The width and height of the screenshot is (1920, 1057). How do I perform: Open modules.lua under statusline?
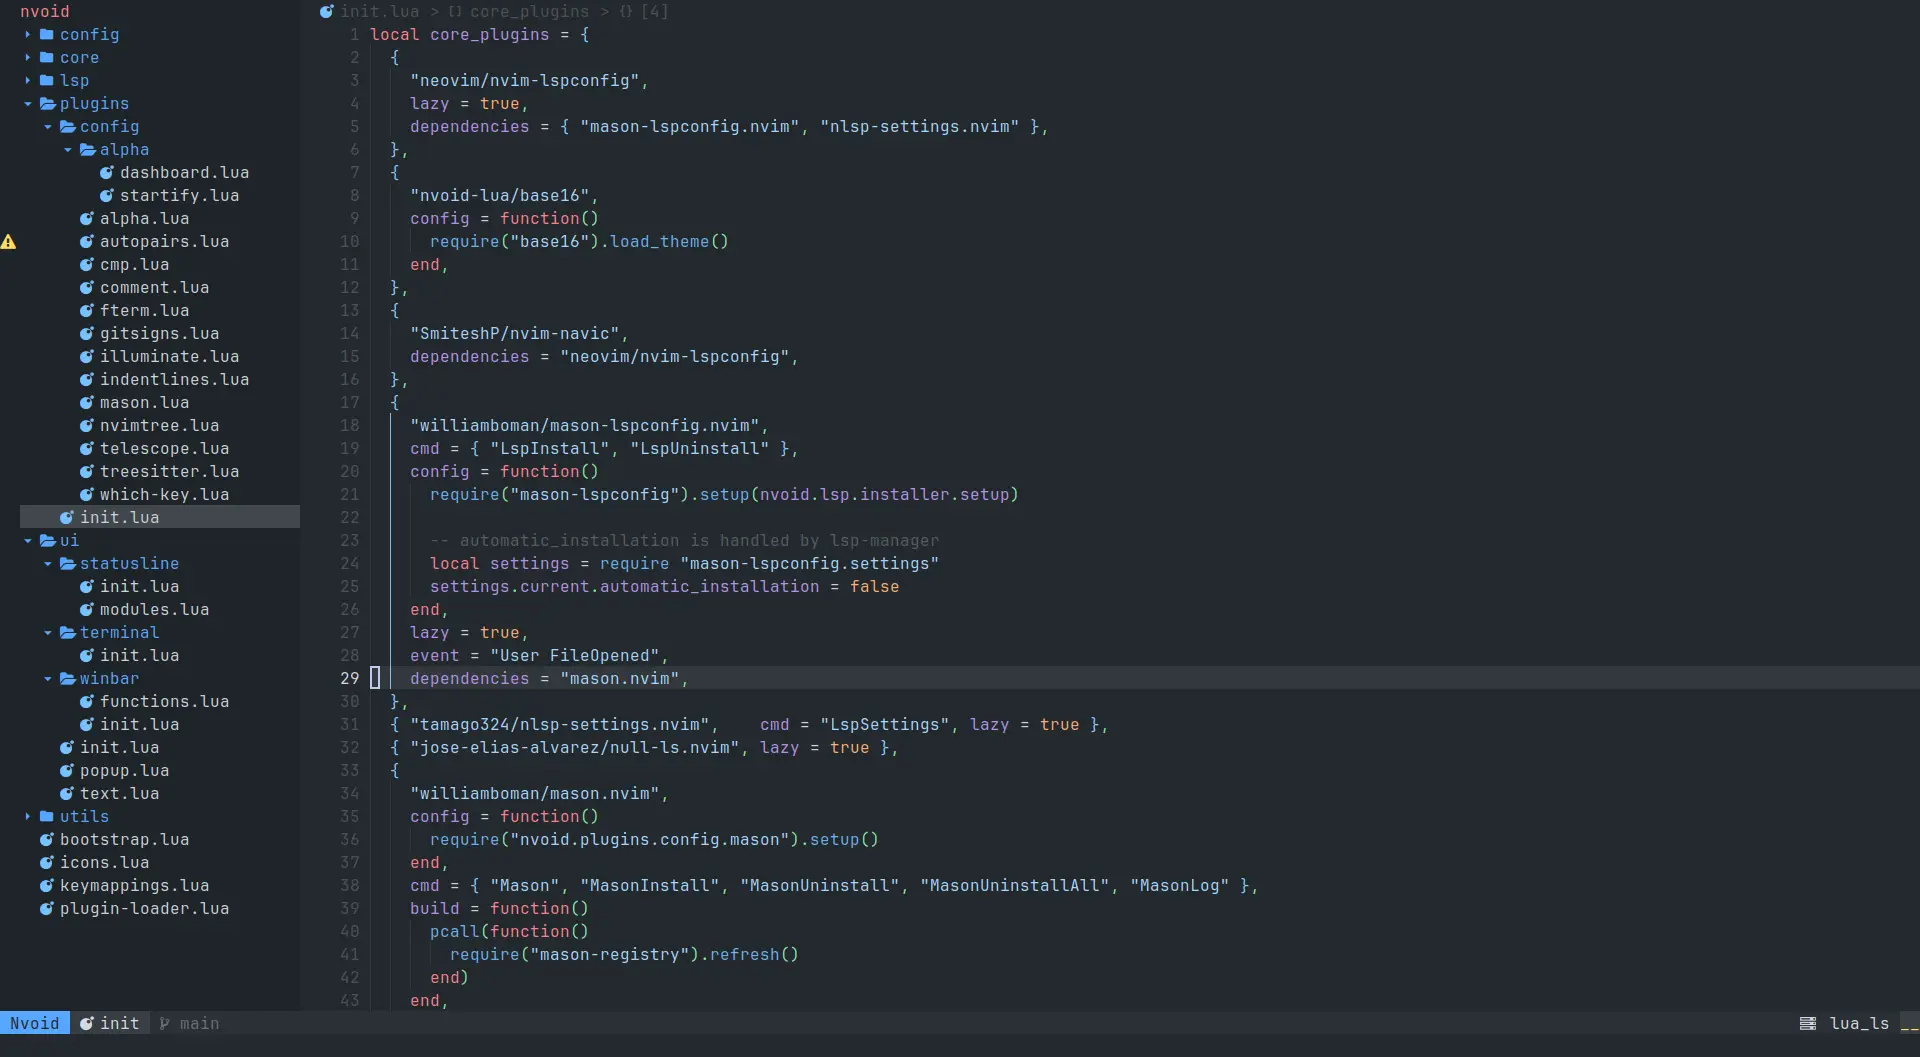click(x=155, y=610)
